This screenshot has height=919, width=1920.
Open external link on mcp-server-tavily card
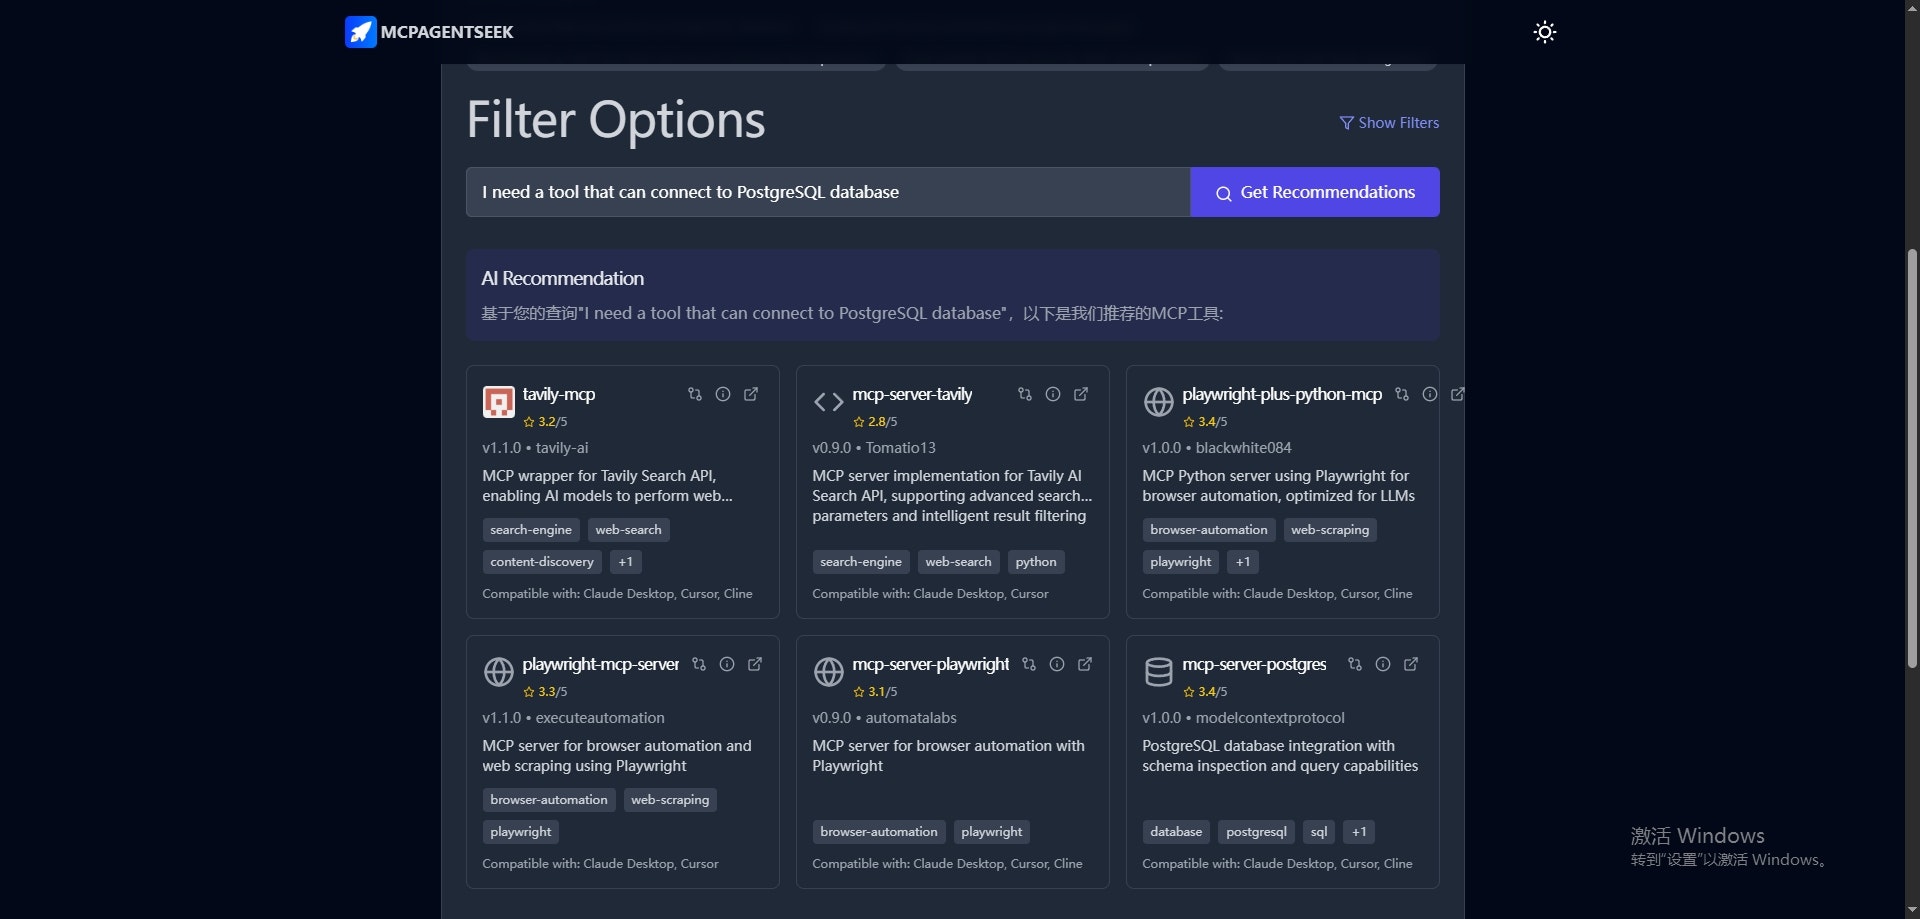[1081, 394]
